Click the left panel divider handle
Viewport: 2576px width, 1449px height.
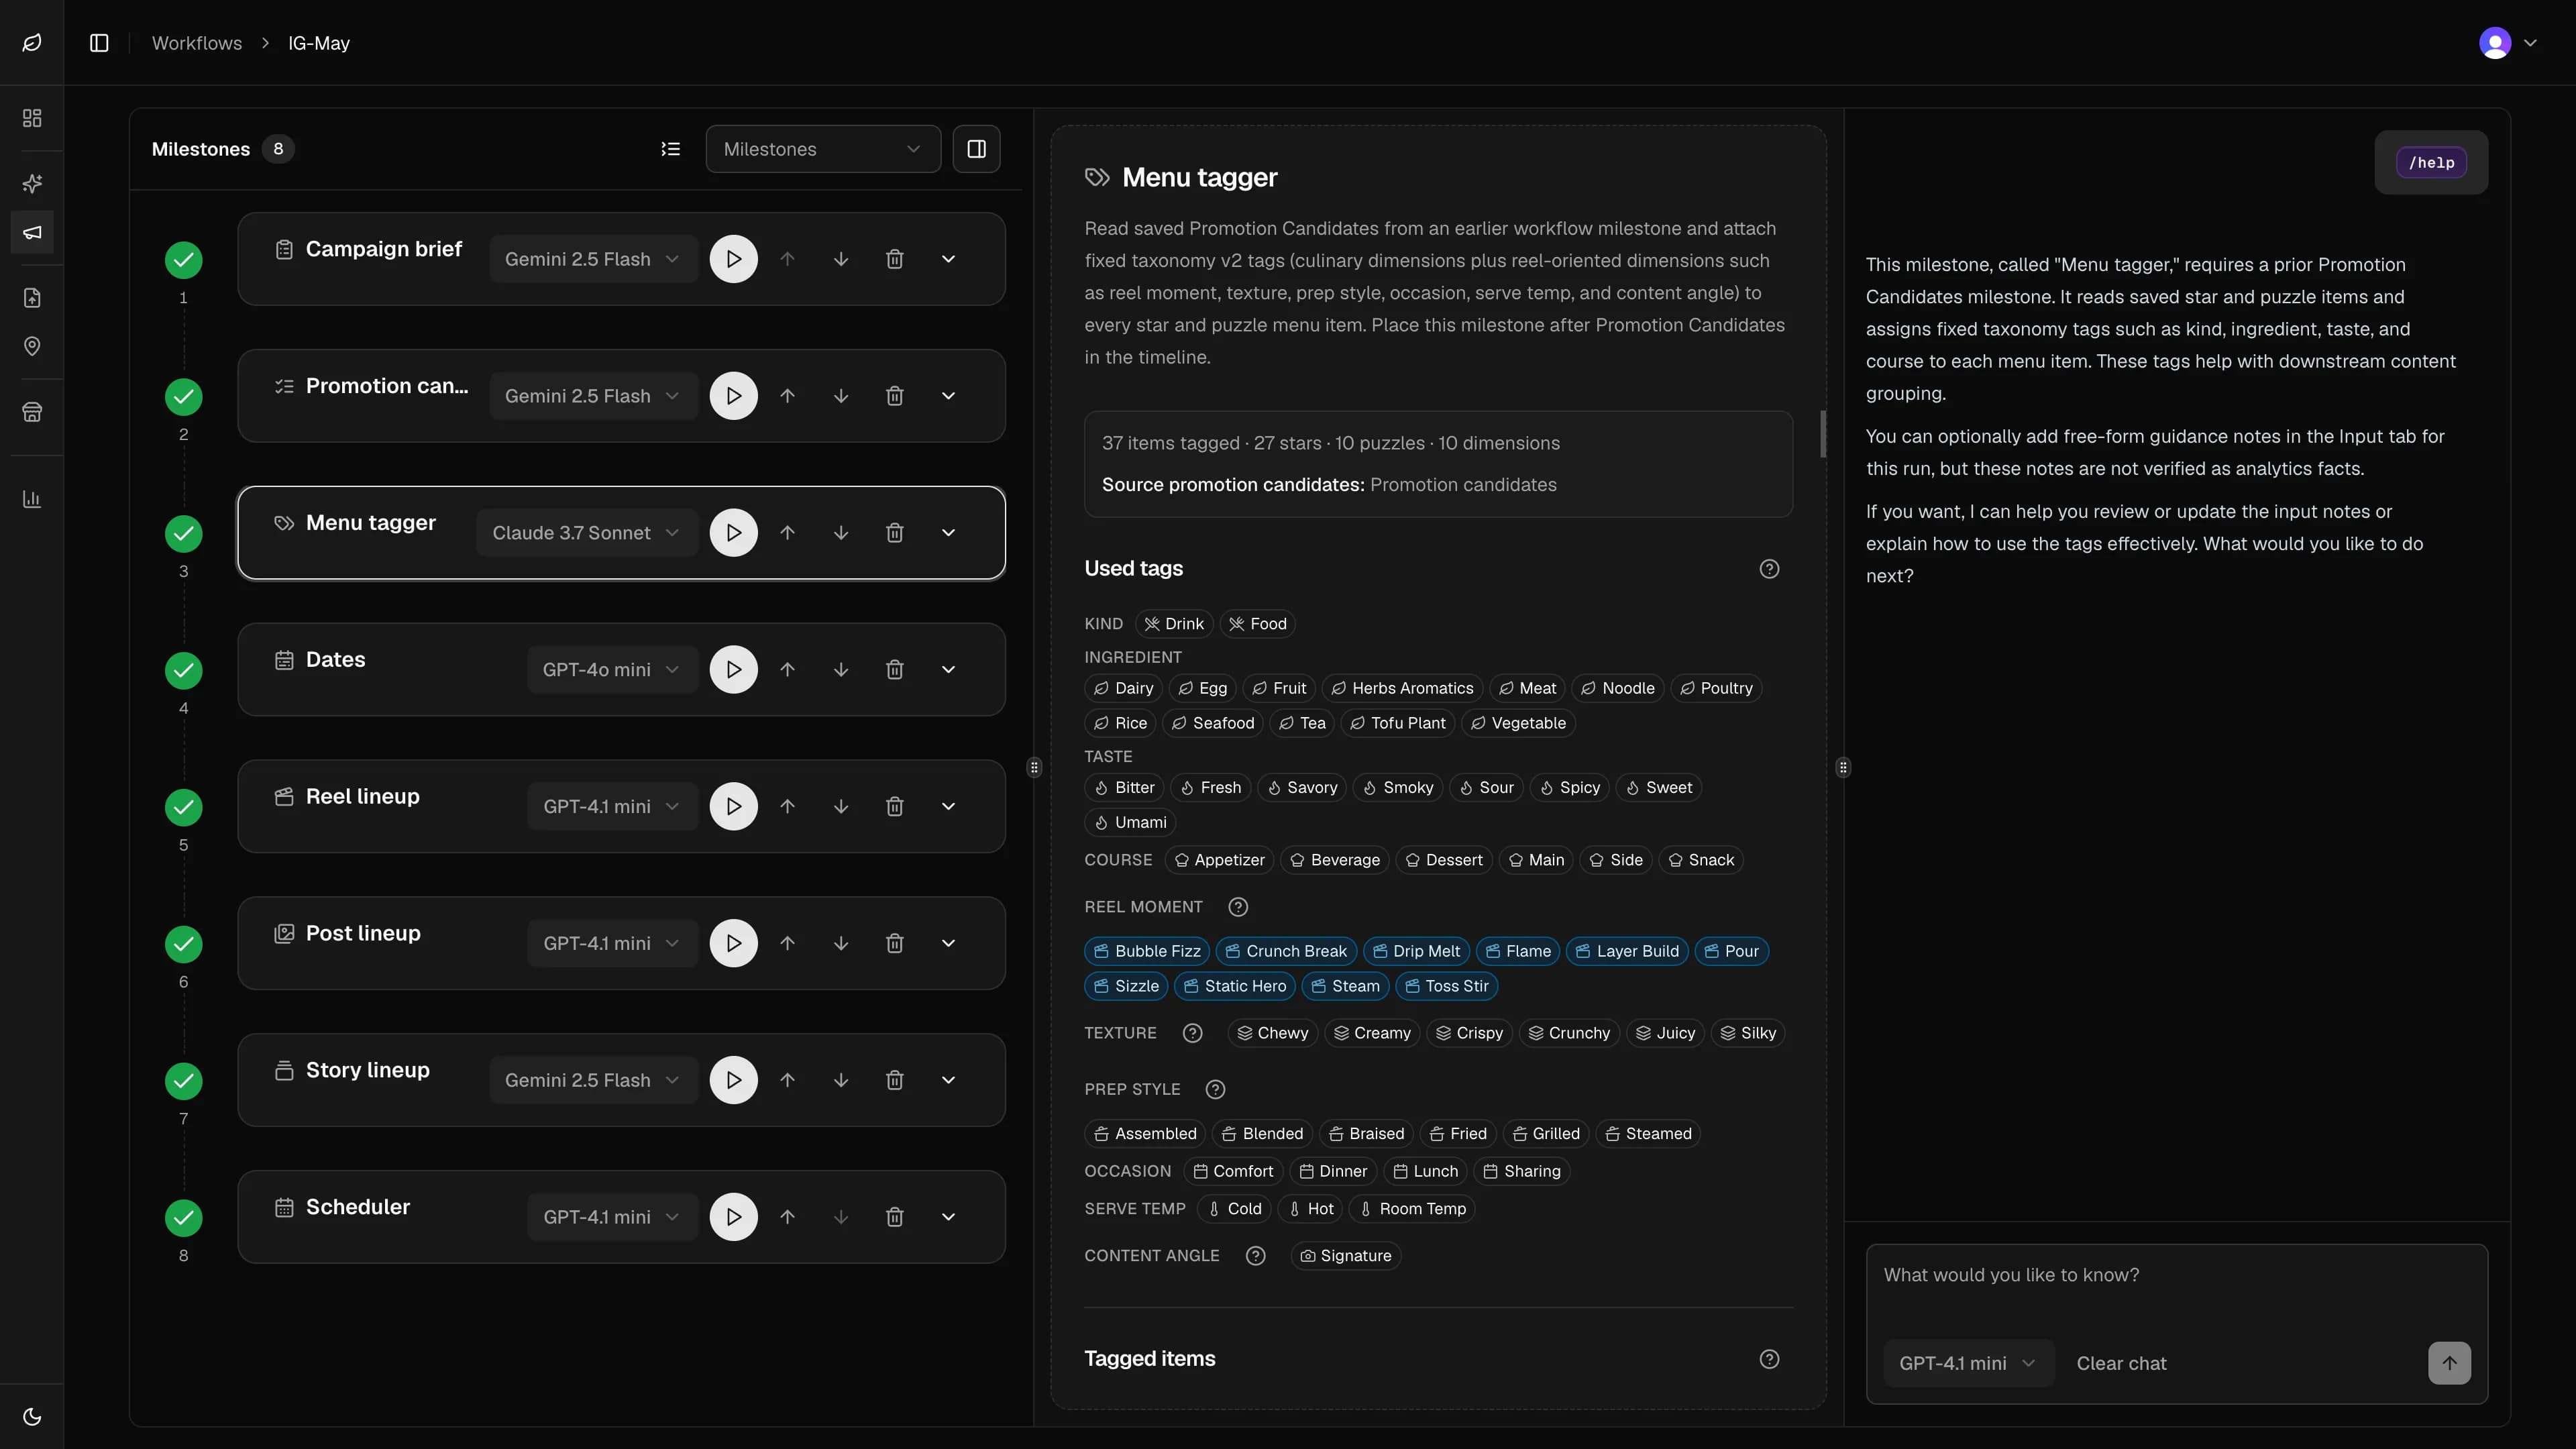tap(1034, 768)
